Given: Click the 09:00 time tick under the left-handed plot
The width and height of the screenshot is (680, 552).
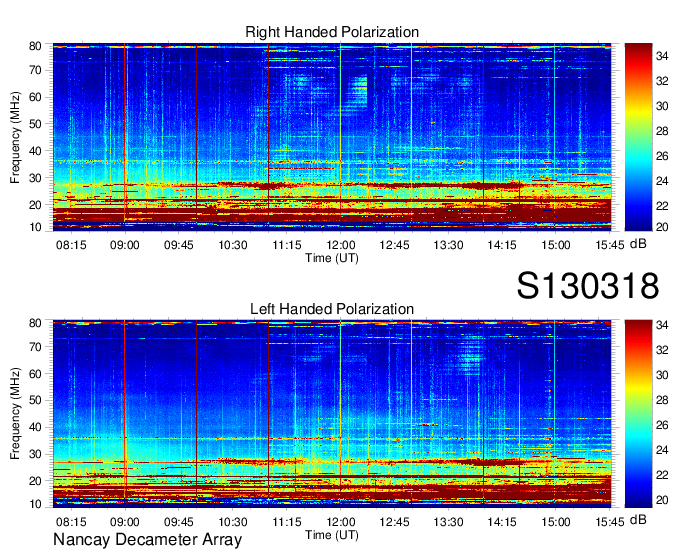Looking at the screenshot, I should coord(125,522).
